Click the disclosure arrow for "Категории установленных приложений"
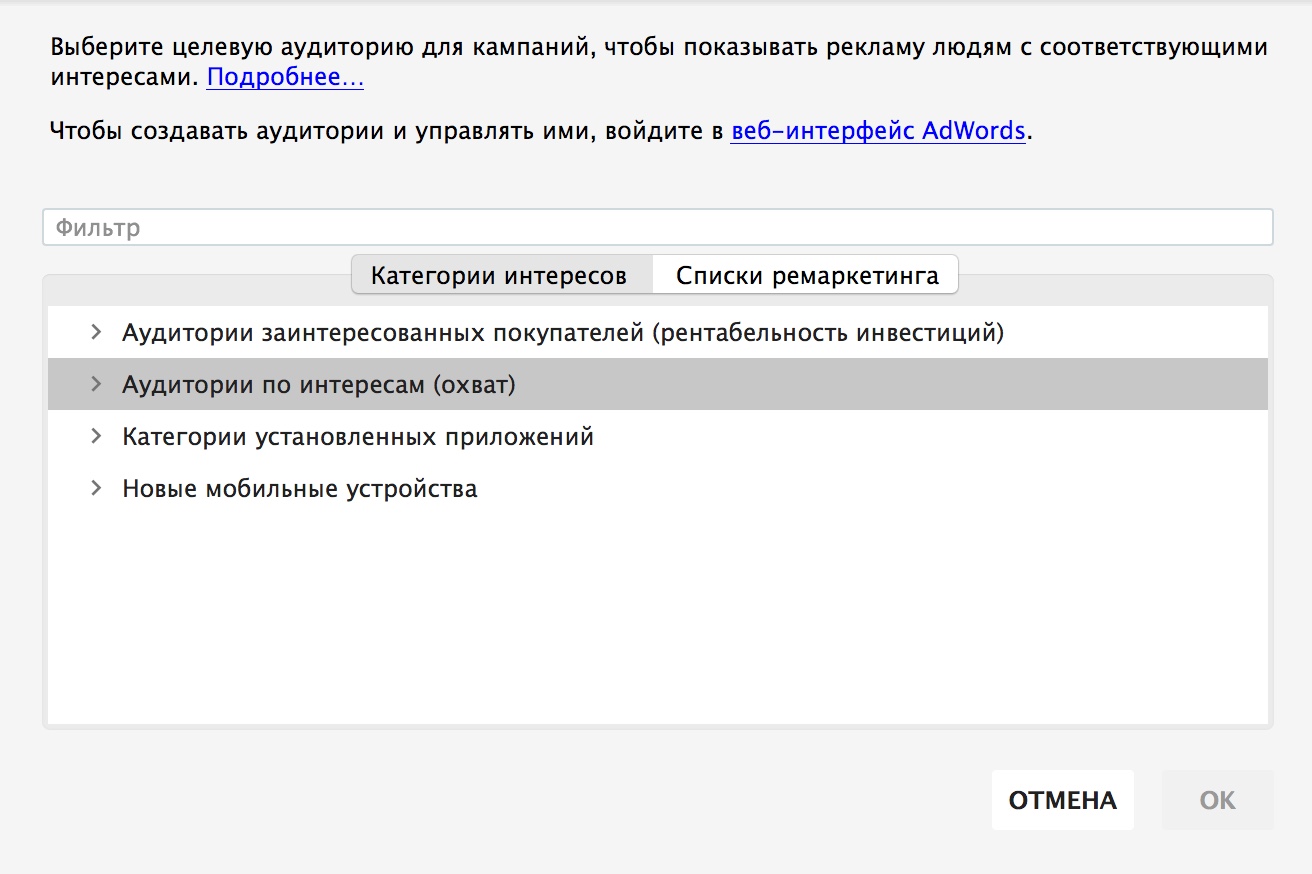 [x=96, y=435]
